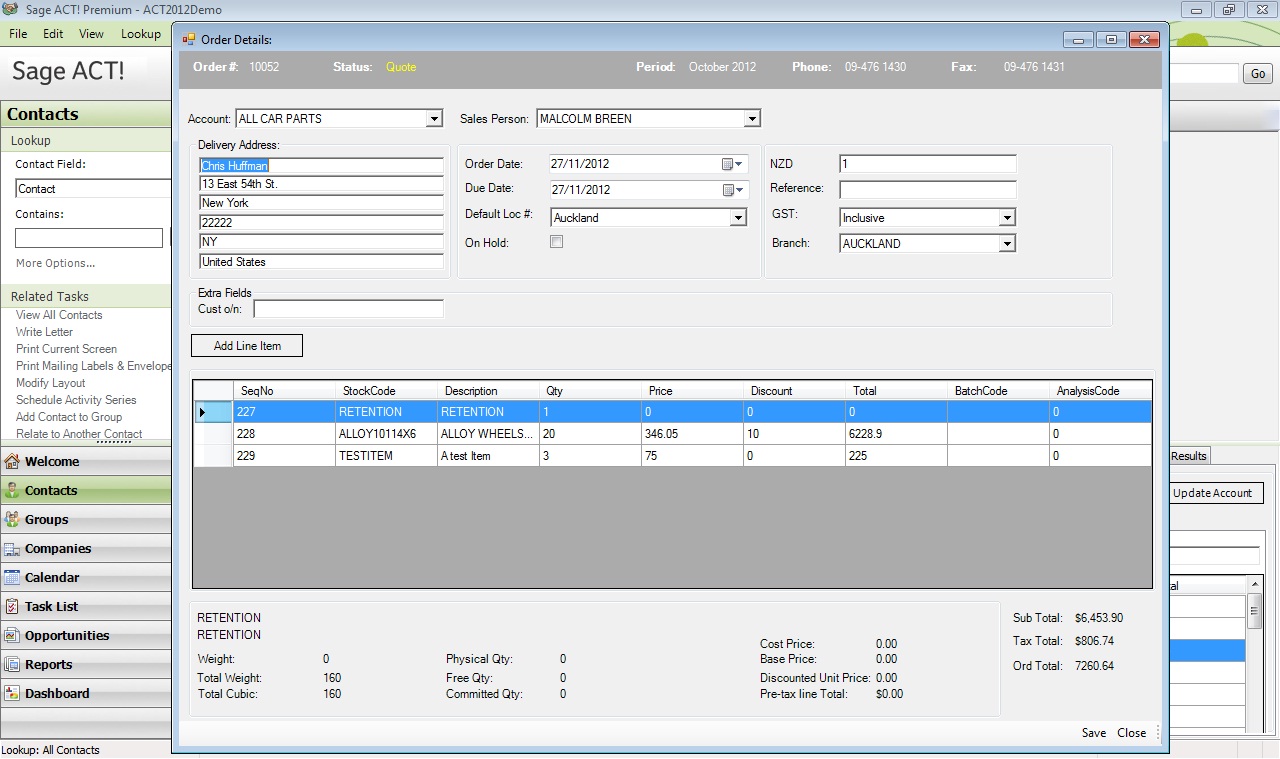Open Reports using its sidebar icon
The image size is (1280, 759).
tap(12, 665)
